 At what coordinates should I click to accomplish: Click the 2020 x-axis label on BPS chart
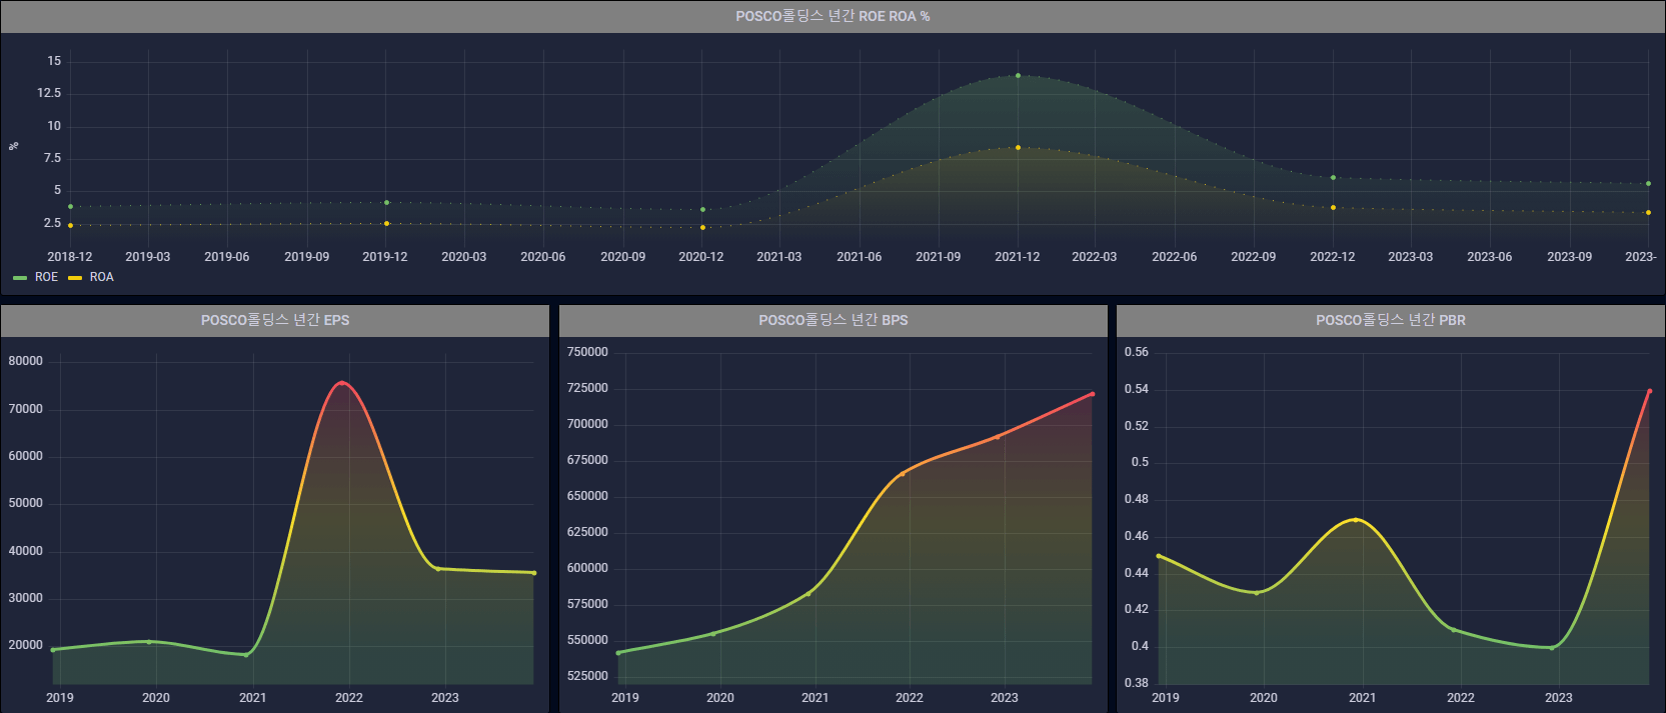(720, 698)
